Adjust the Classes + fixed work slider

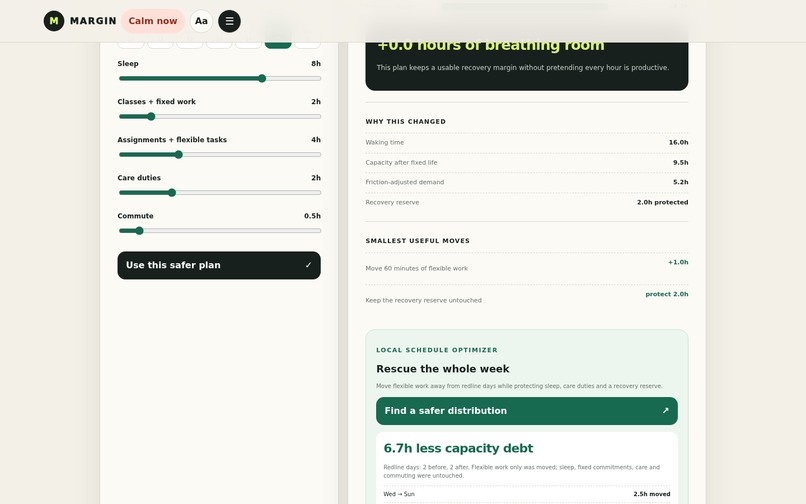pos(219,116)
